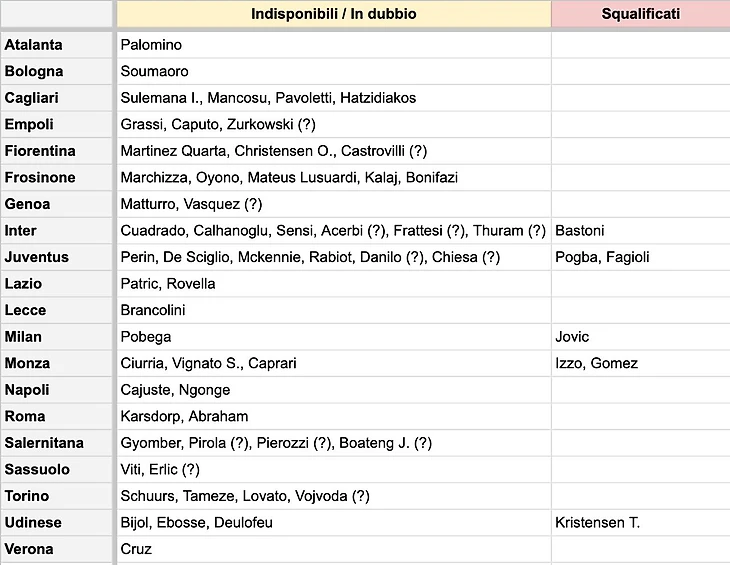Select the Juventus unavailable players cell
Image resolution: width=730 pixels, height=565 pixels.
[334, 257]
